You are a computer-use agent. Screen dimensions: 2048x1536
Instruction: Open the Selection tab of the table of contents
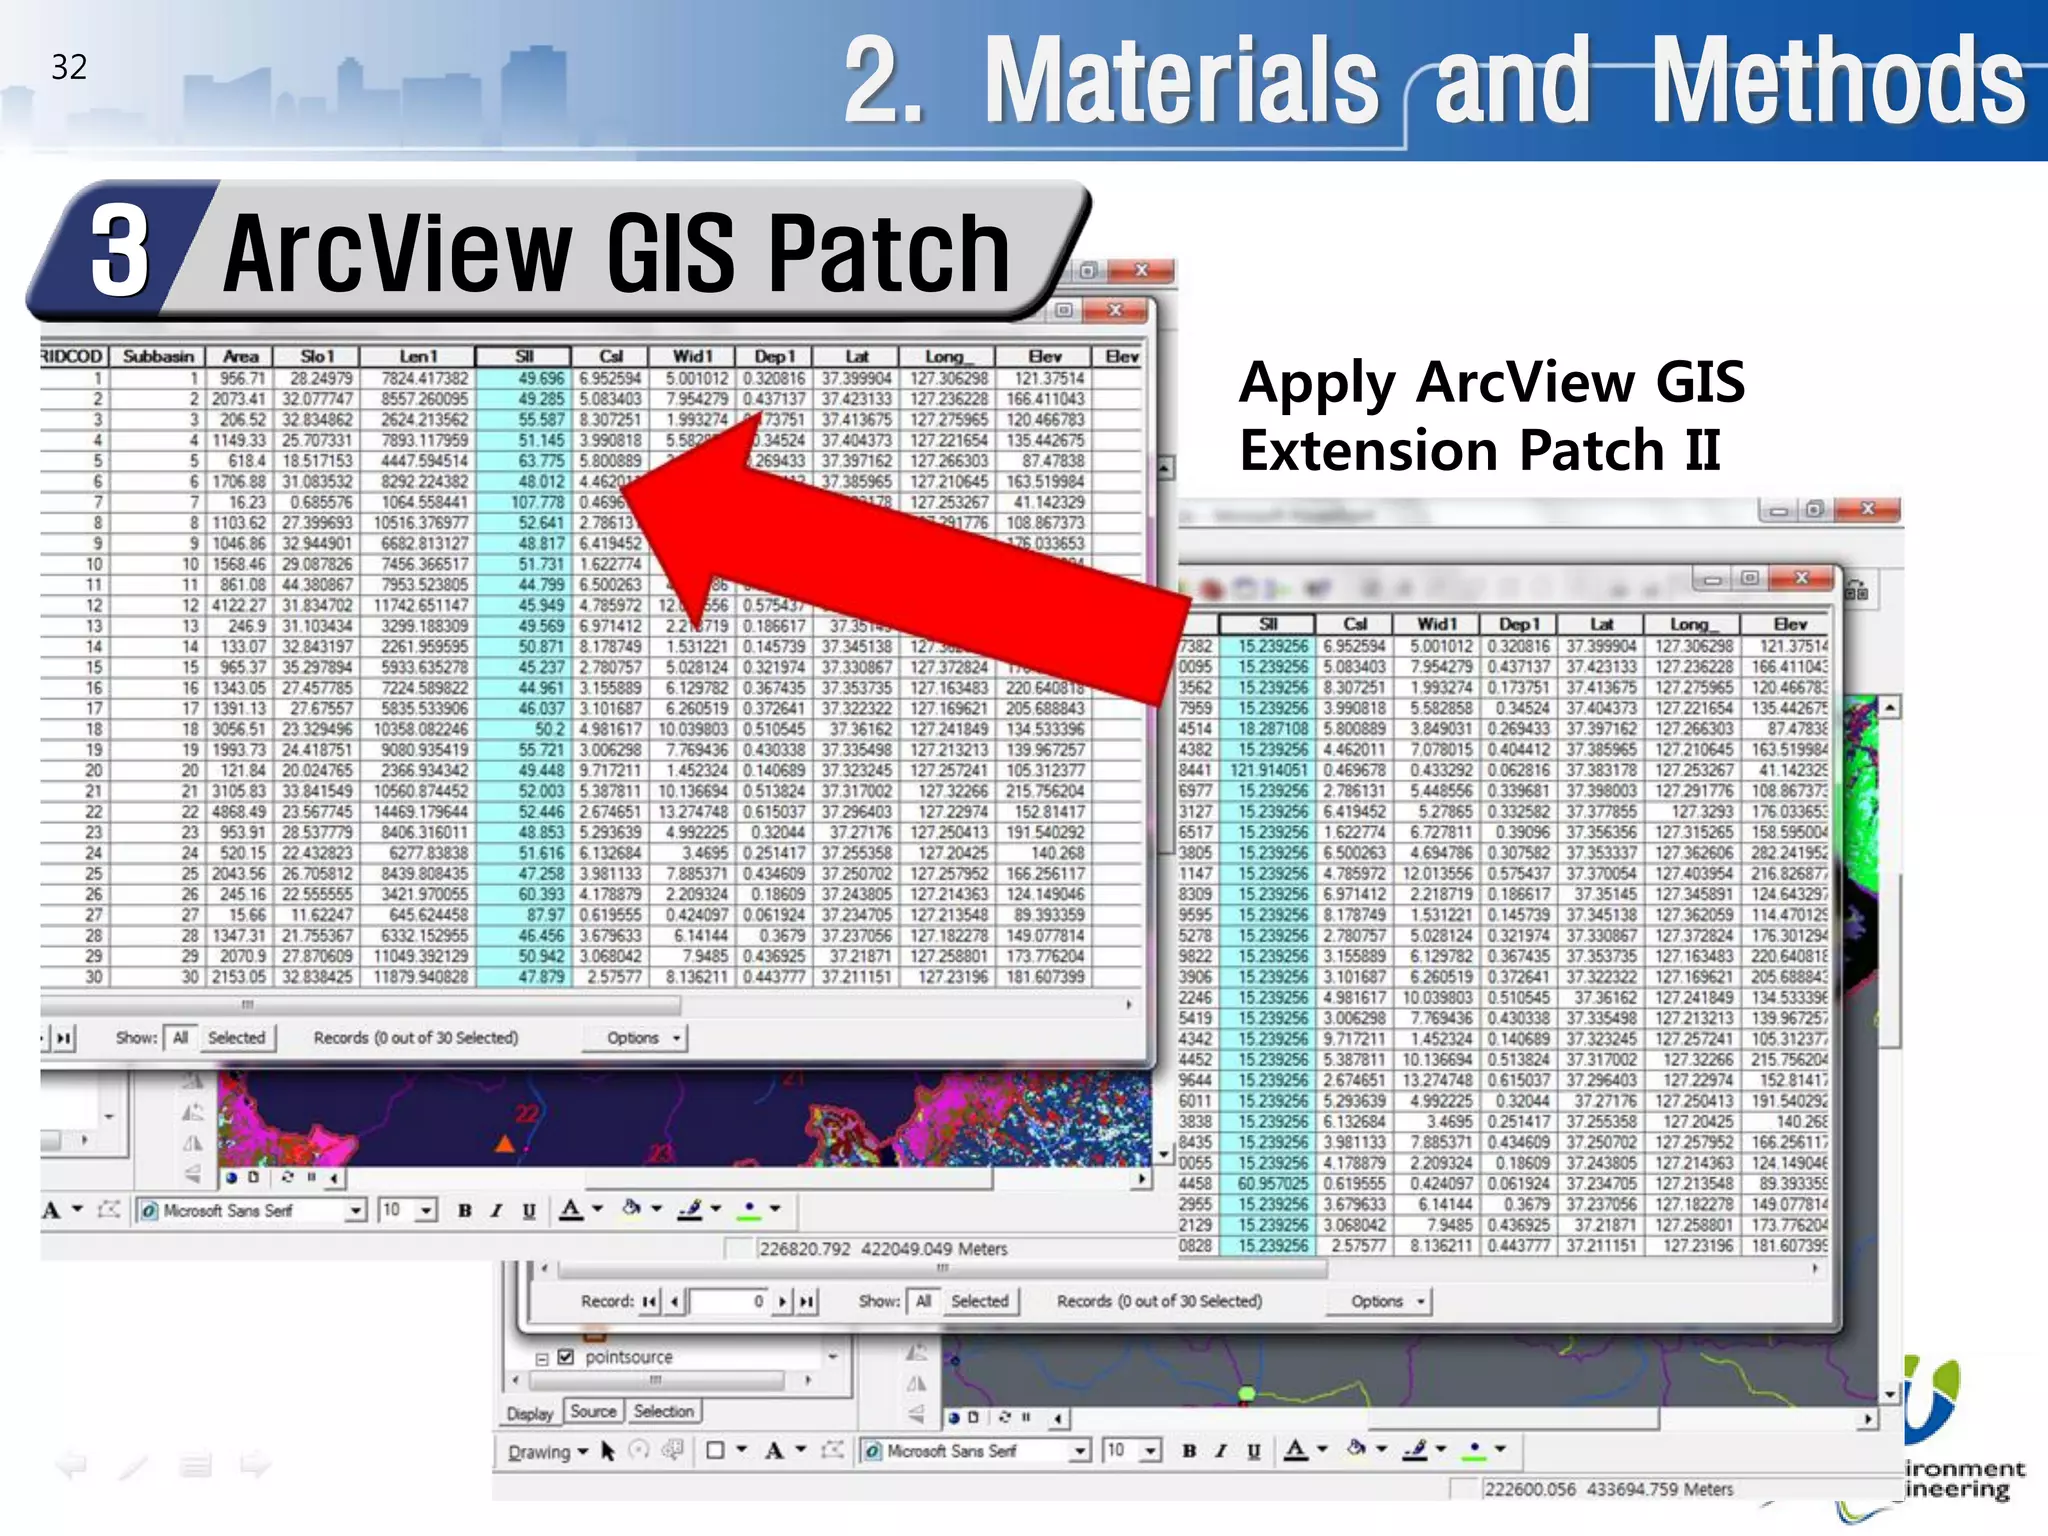663,1411
